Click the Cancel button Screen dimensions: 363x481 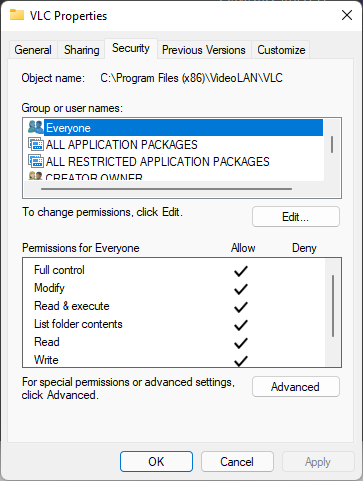point(237,462)
